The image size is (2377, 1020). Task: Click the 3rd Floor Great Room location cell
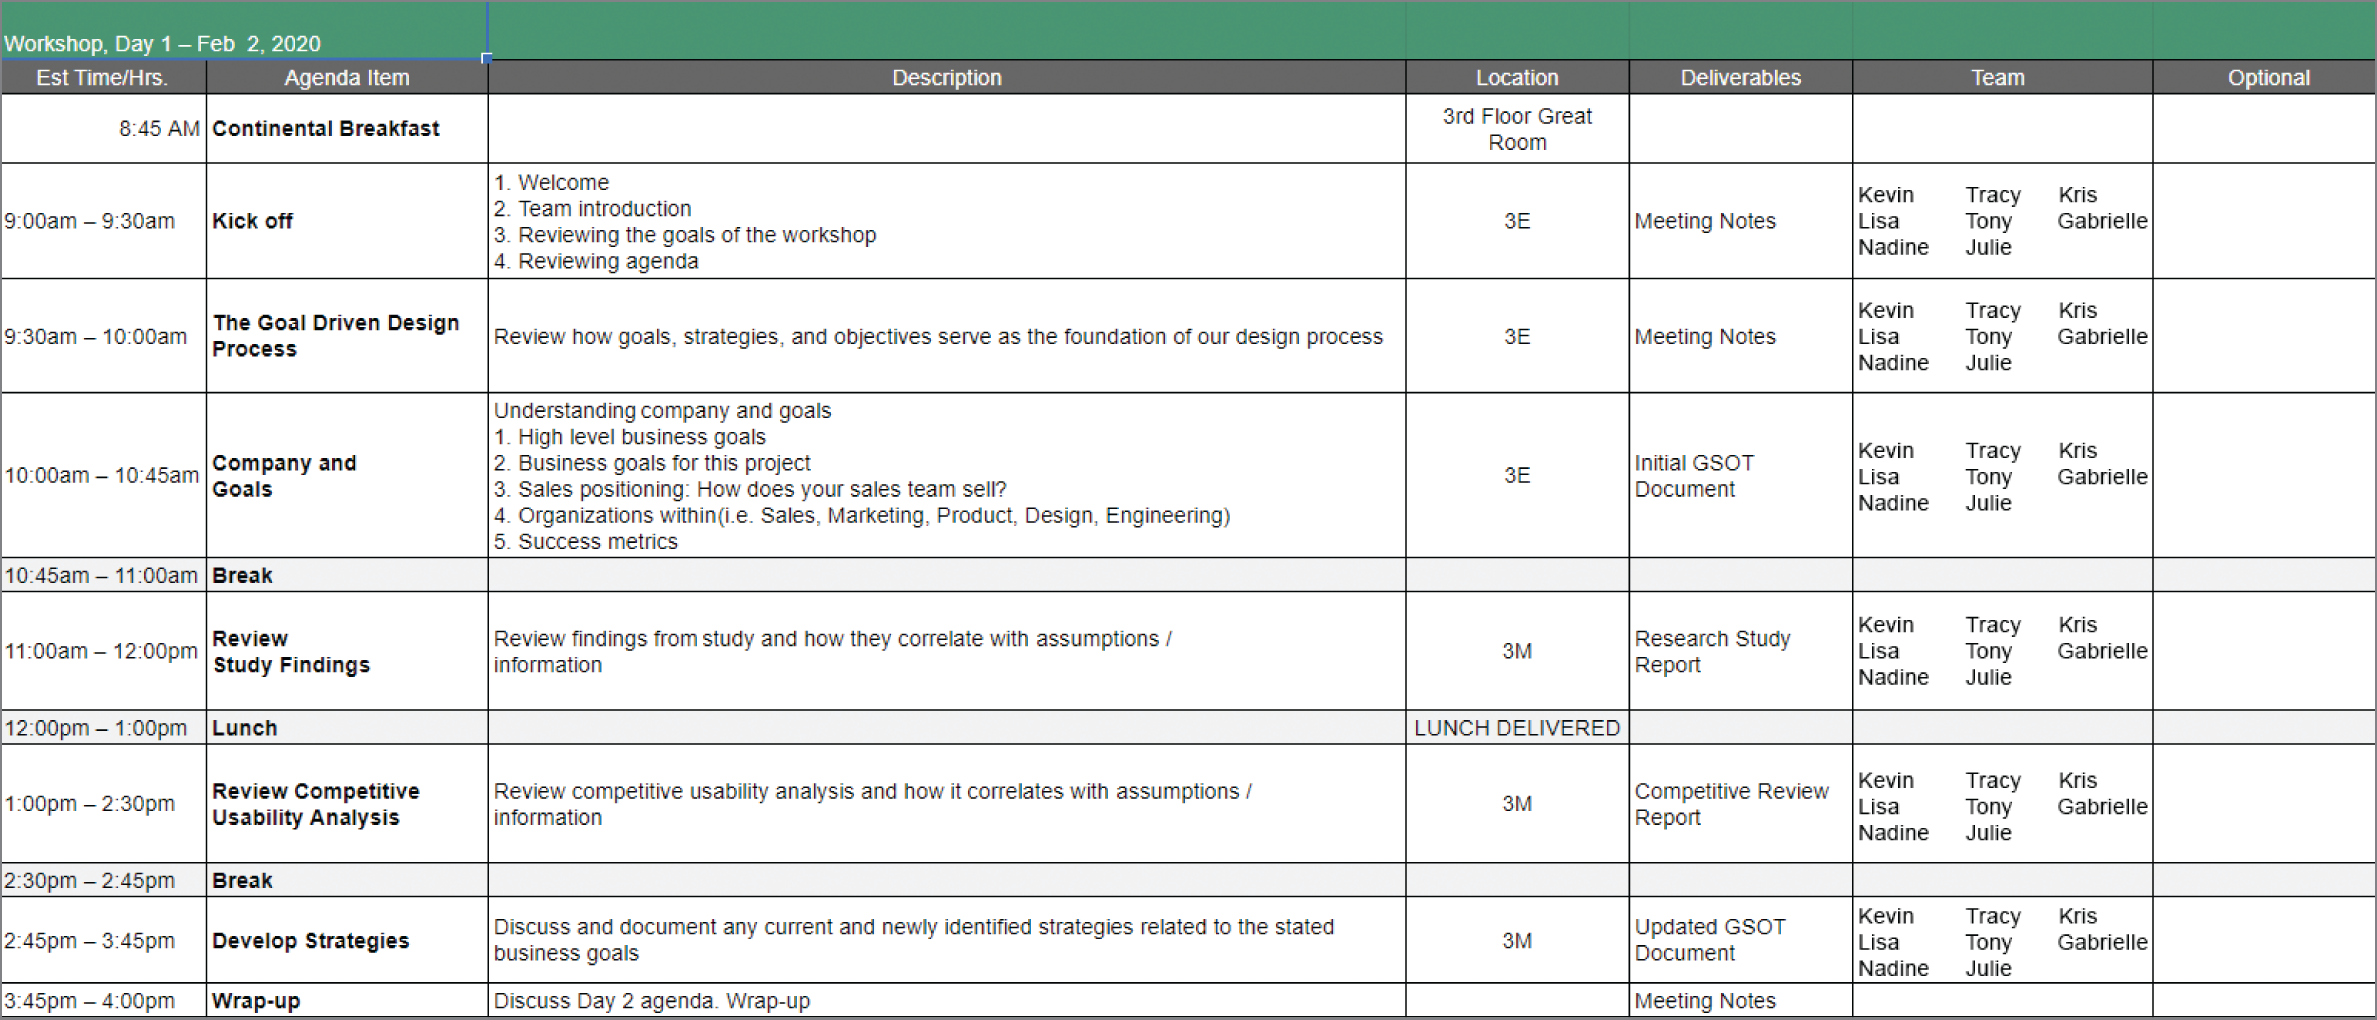tap(1516, 129)
